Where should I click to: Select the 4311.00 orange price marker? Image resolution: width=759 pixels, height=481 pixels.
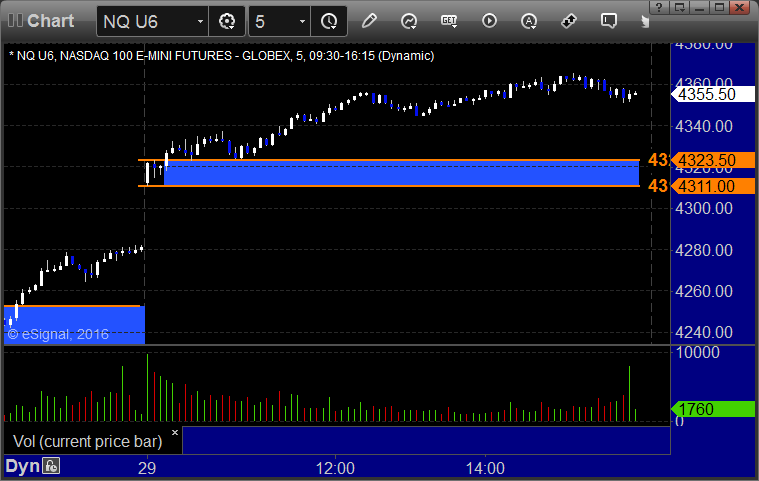click(x=713, y=186)
